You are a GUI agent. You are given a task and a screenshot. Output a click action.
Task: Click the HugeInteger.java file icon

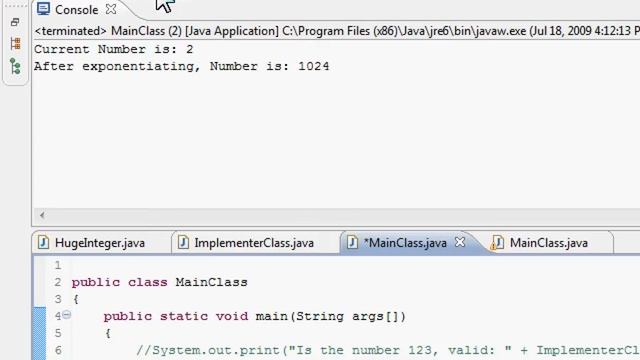click(43, 242)
